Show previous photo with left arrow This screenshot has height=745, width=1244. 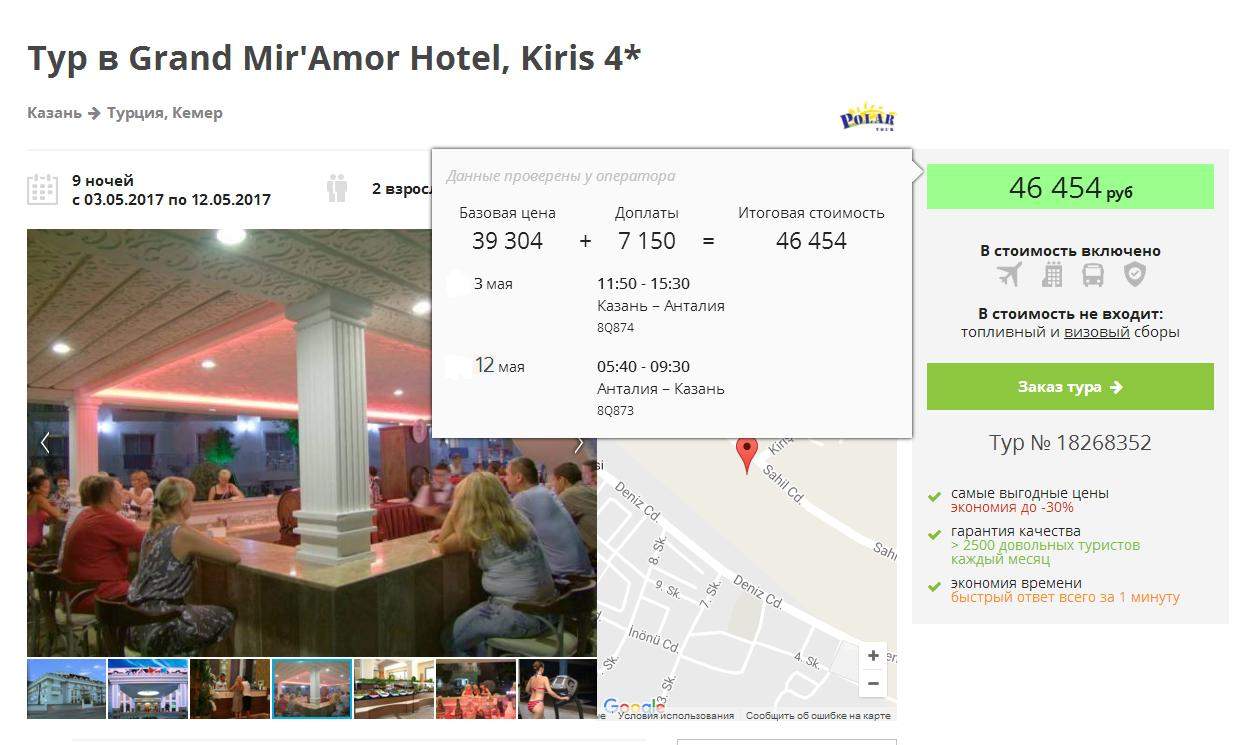45,443
